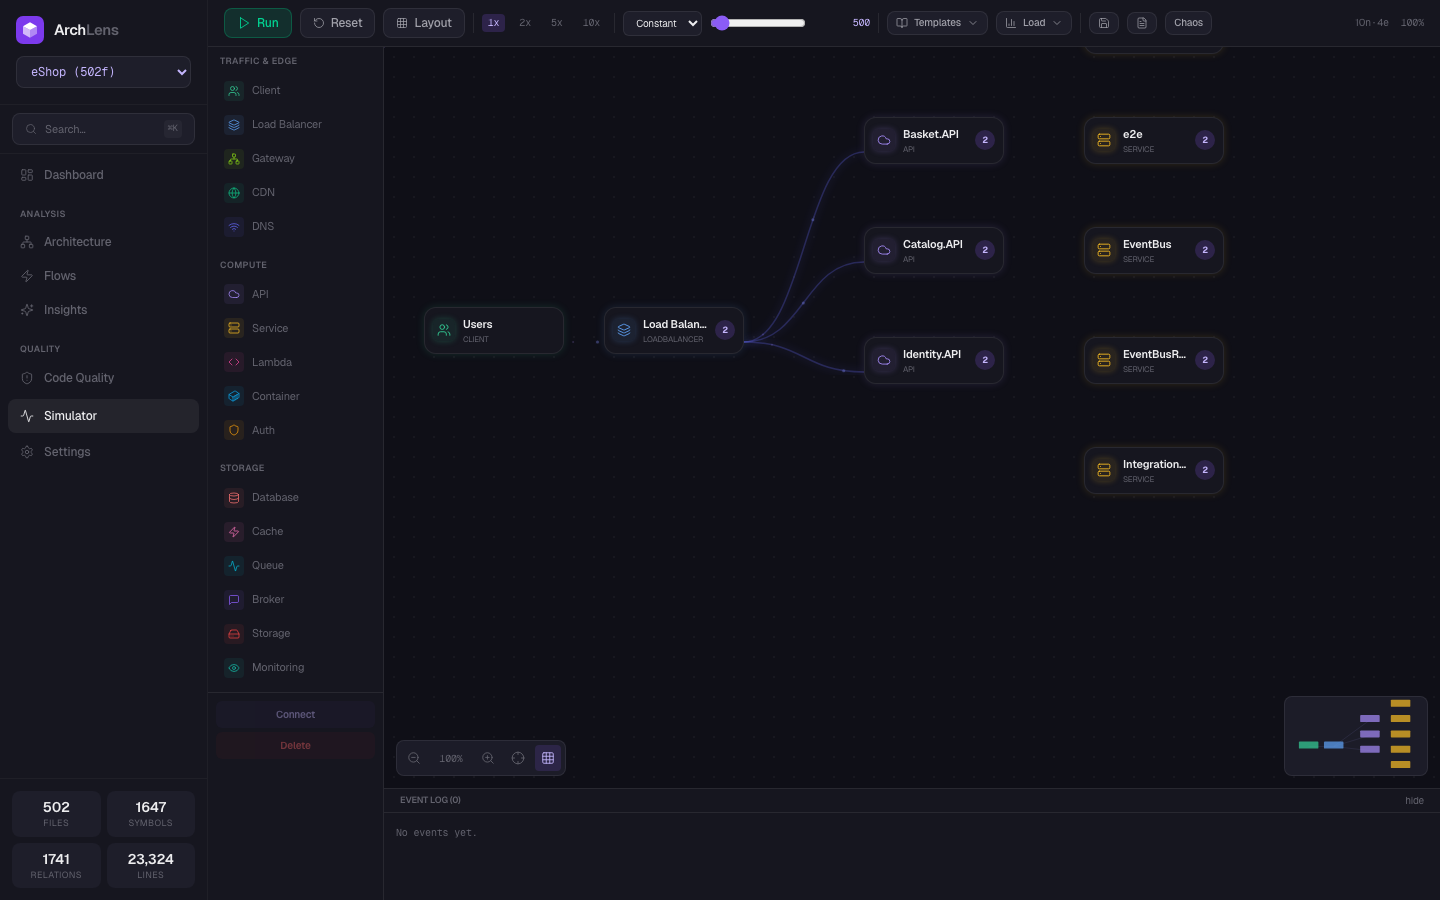1440x900 pixels.
Task: Set simulation speed to 2x
Action: click(x=525, y=23)
